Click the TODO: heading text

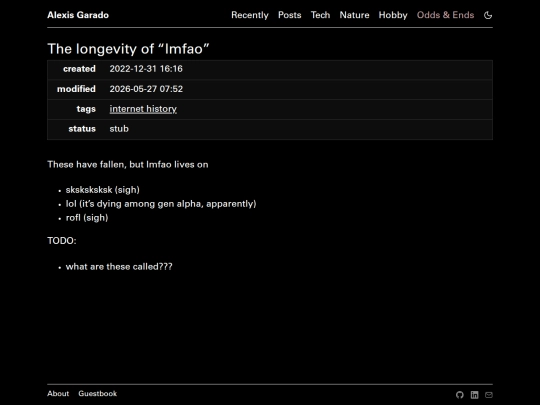tap(62, 241)
